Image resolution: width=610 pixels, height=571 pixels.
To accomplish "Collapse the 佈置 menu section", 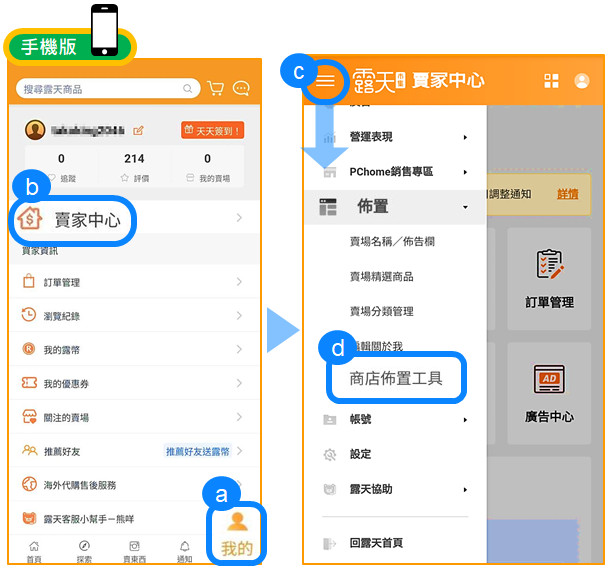I will tap(465, 207).
